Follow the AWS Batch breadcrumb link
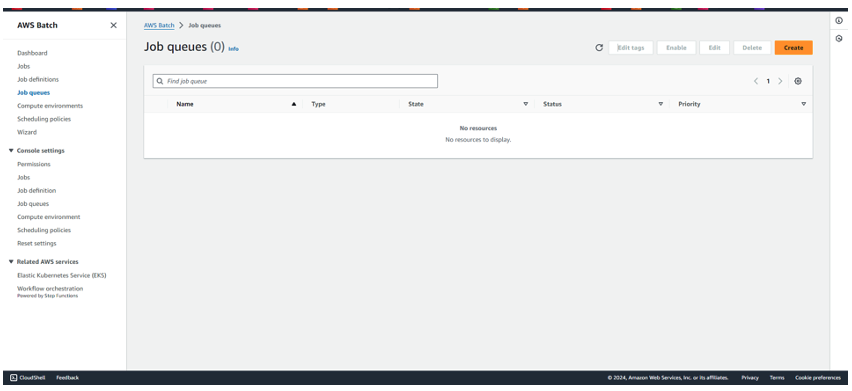 tap(159, 26)
